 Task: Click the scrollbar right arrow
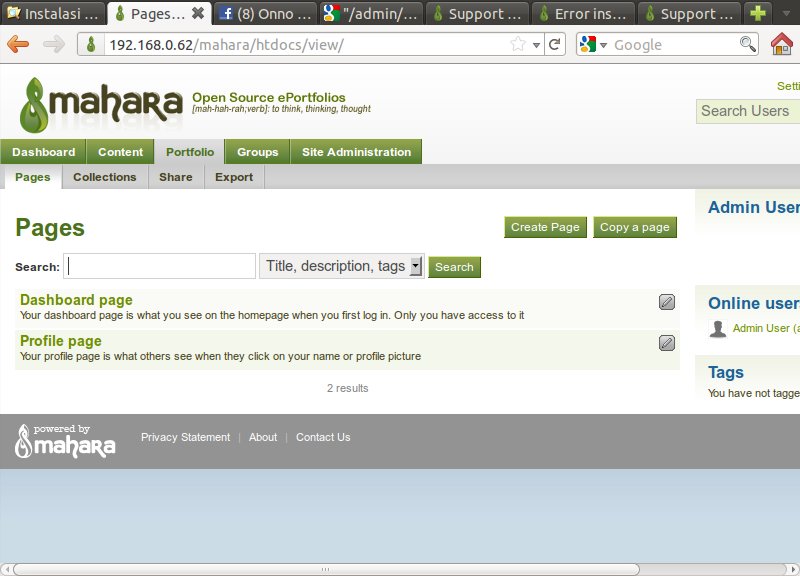coord(793,569)
